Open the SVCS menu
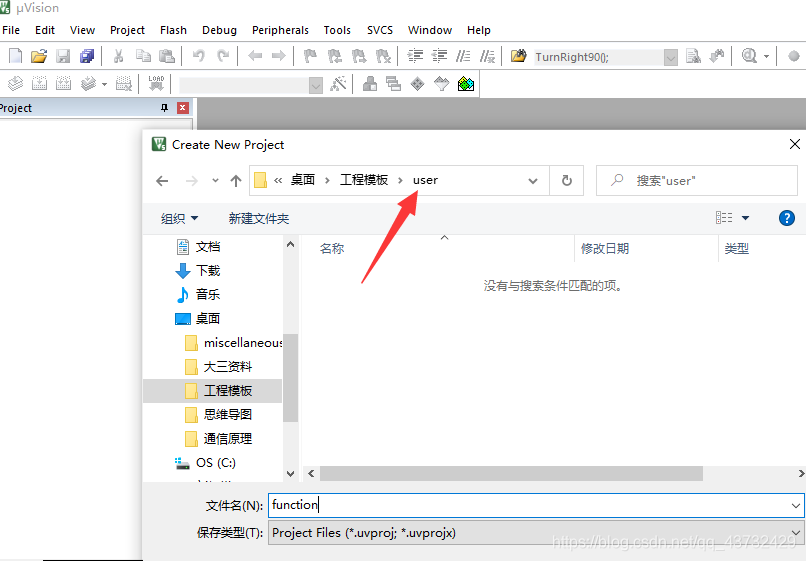 click(x=380, y=30)
